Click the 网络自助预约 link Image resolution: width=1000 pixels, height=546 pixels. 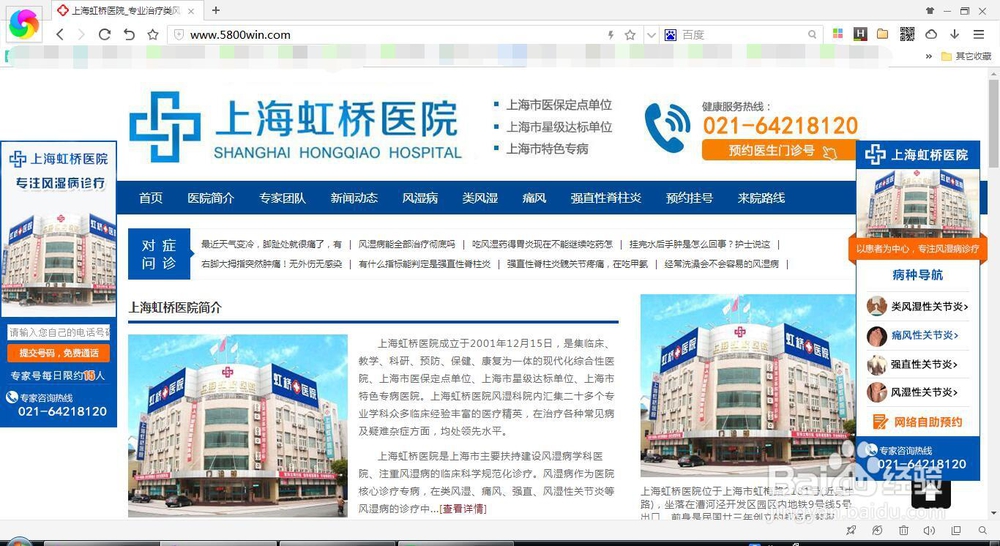pyautogui.click(x=918, y=422)
